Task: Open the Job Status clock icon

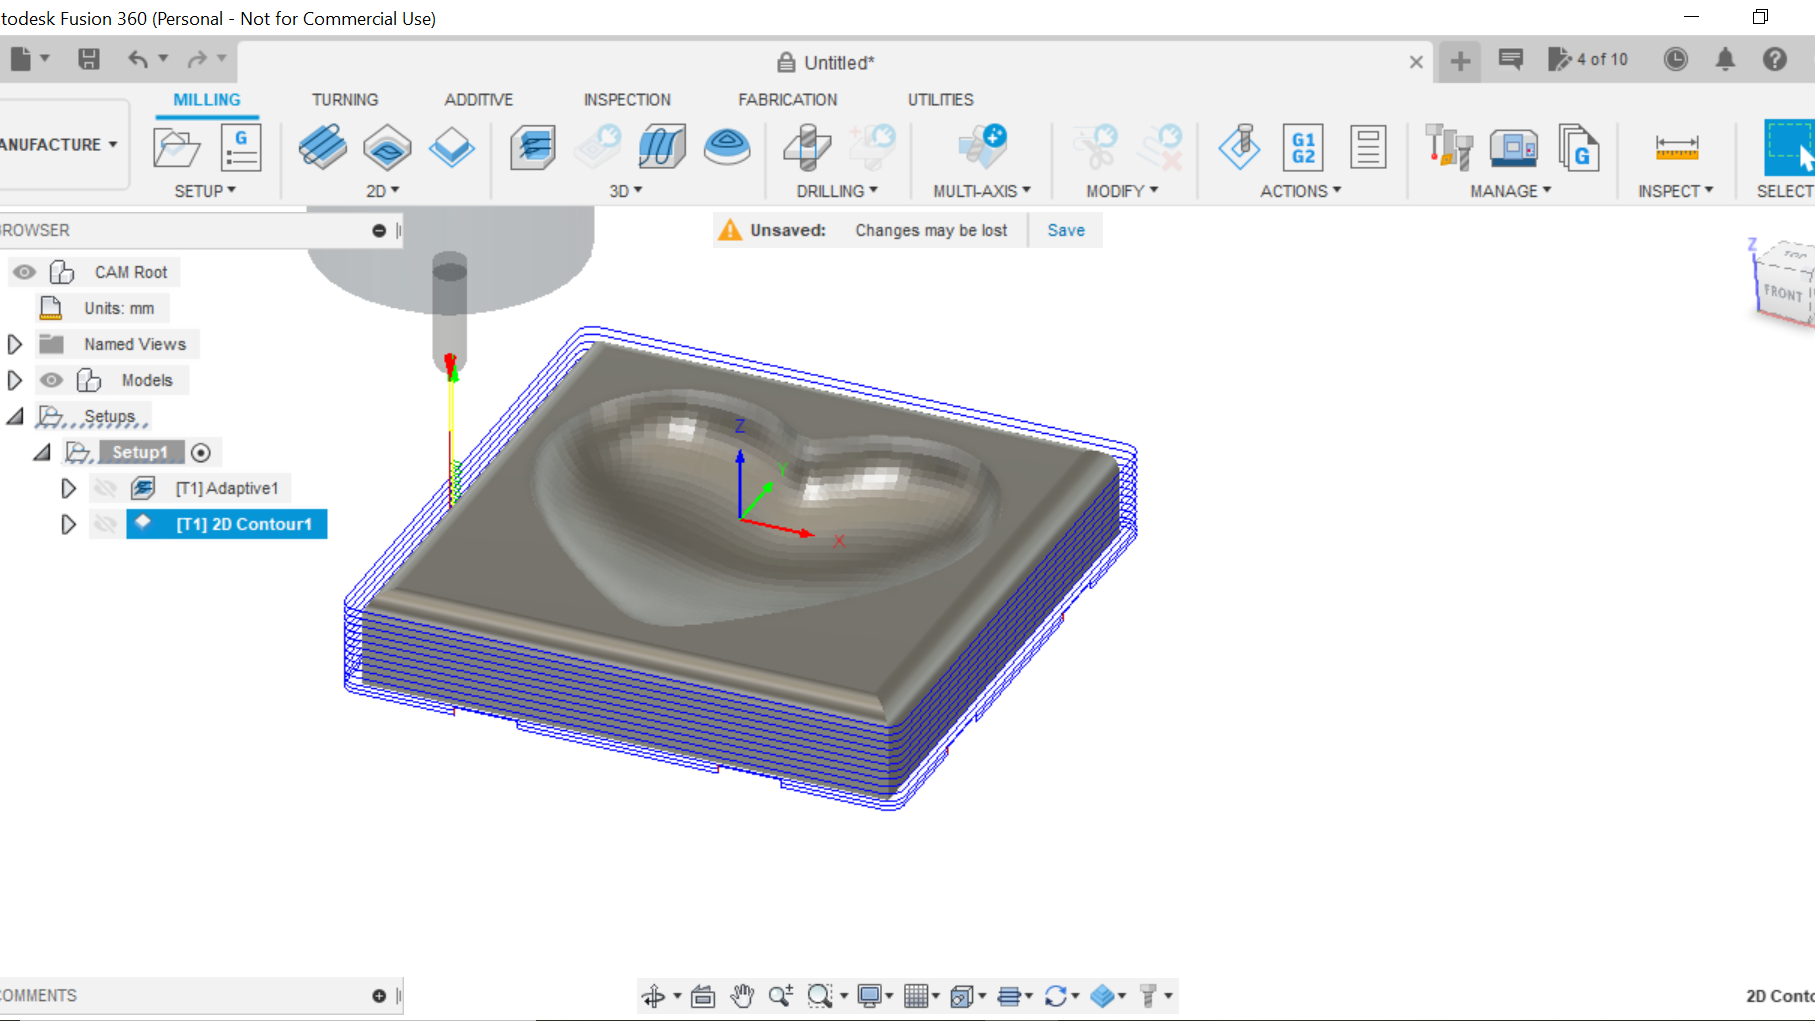Action: tap(1676, 59)
